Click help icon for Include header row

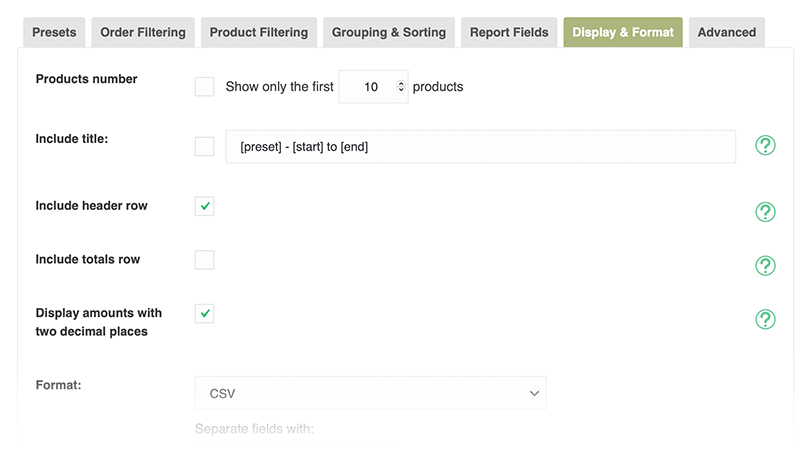(x=765, y=212)
